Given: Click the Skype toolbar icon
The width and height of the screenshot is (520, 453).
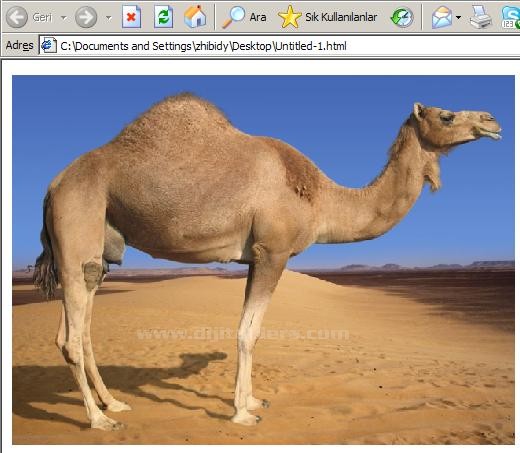Looking at the screenshot, I should point(510,17).
